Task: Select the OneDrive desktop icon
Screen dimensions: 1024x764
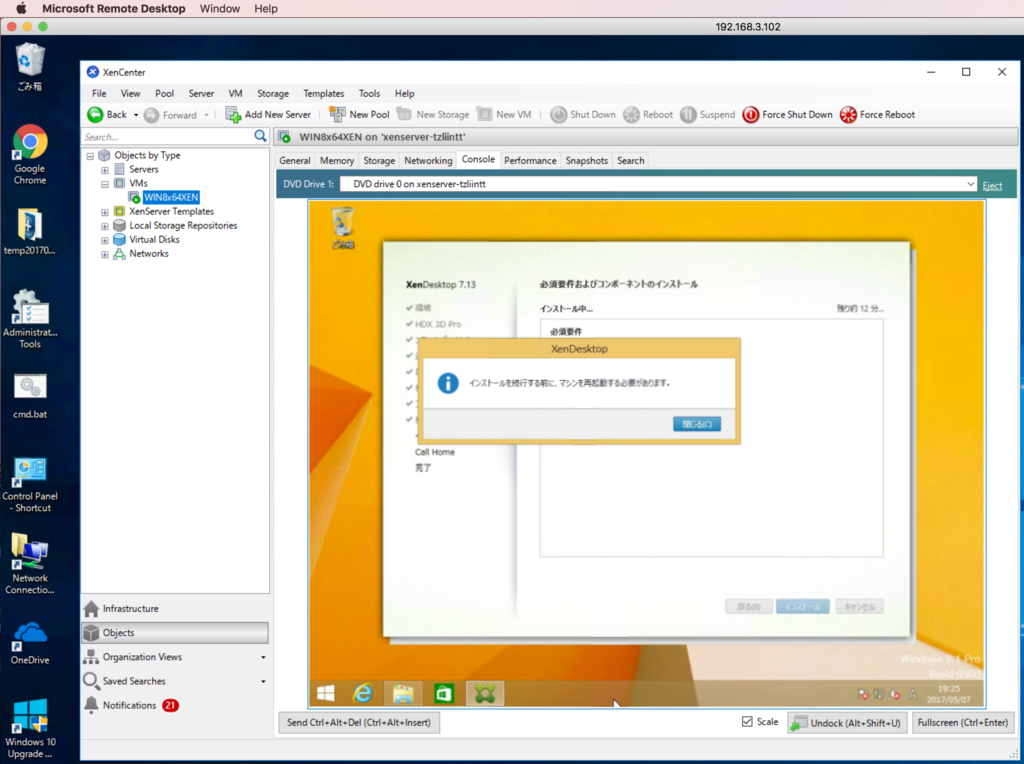Action: click(30, 643)
